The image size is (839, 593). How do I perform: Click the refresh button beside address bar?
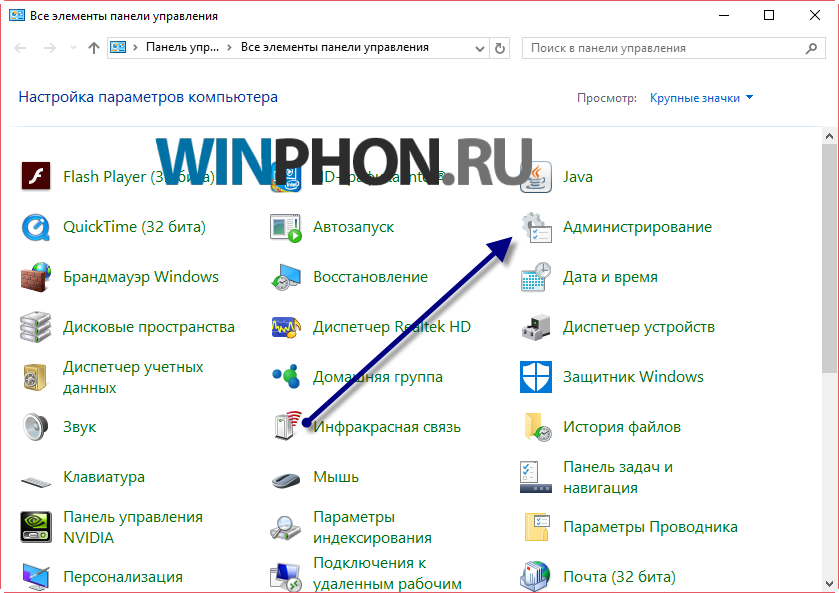coord(502,48)
